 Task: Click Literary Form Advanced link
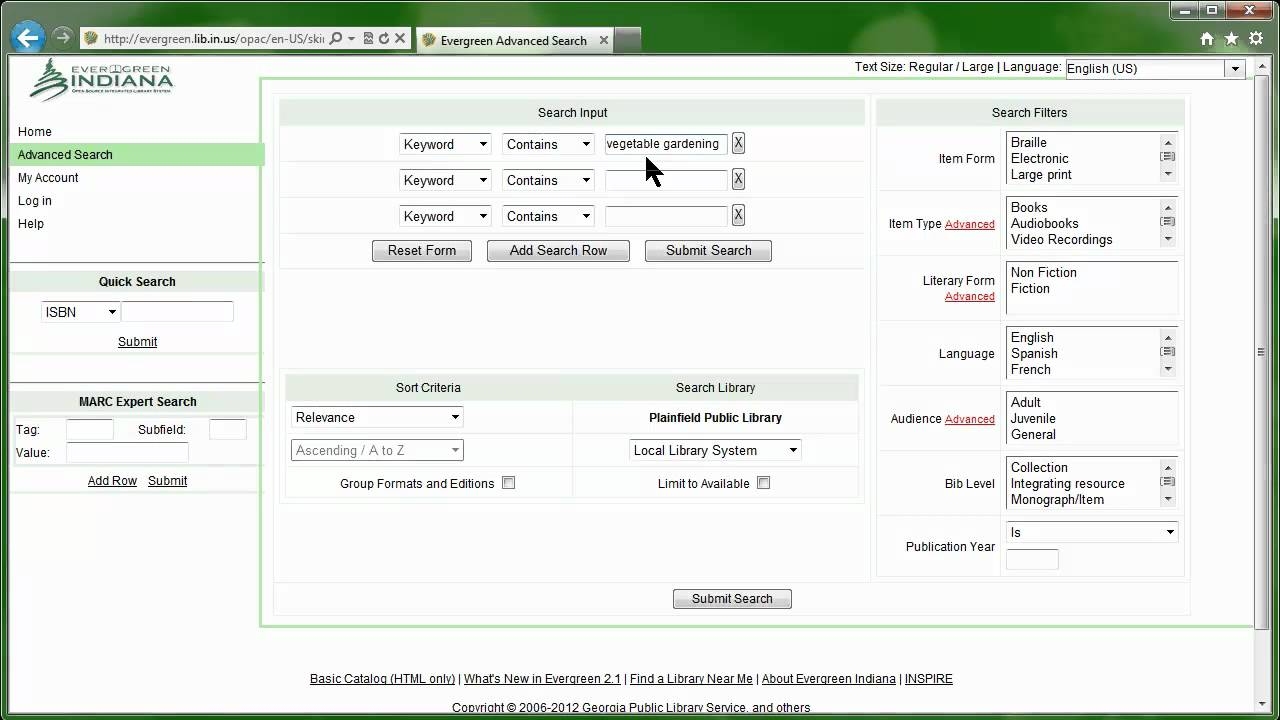970,296
